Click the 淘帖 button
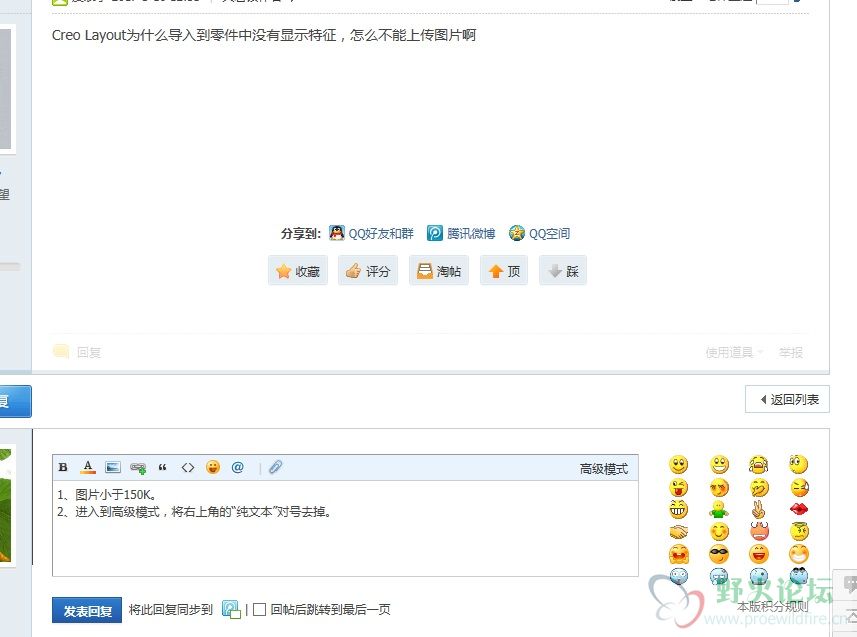Image resolution: width=857 pixels, height=637 pixels. pos(439,271)
